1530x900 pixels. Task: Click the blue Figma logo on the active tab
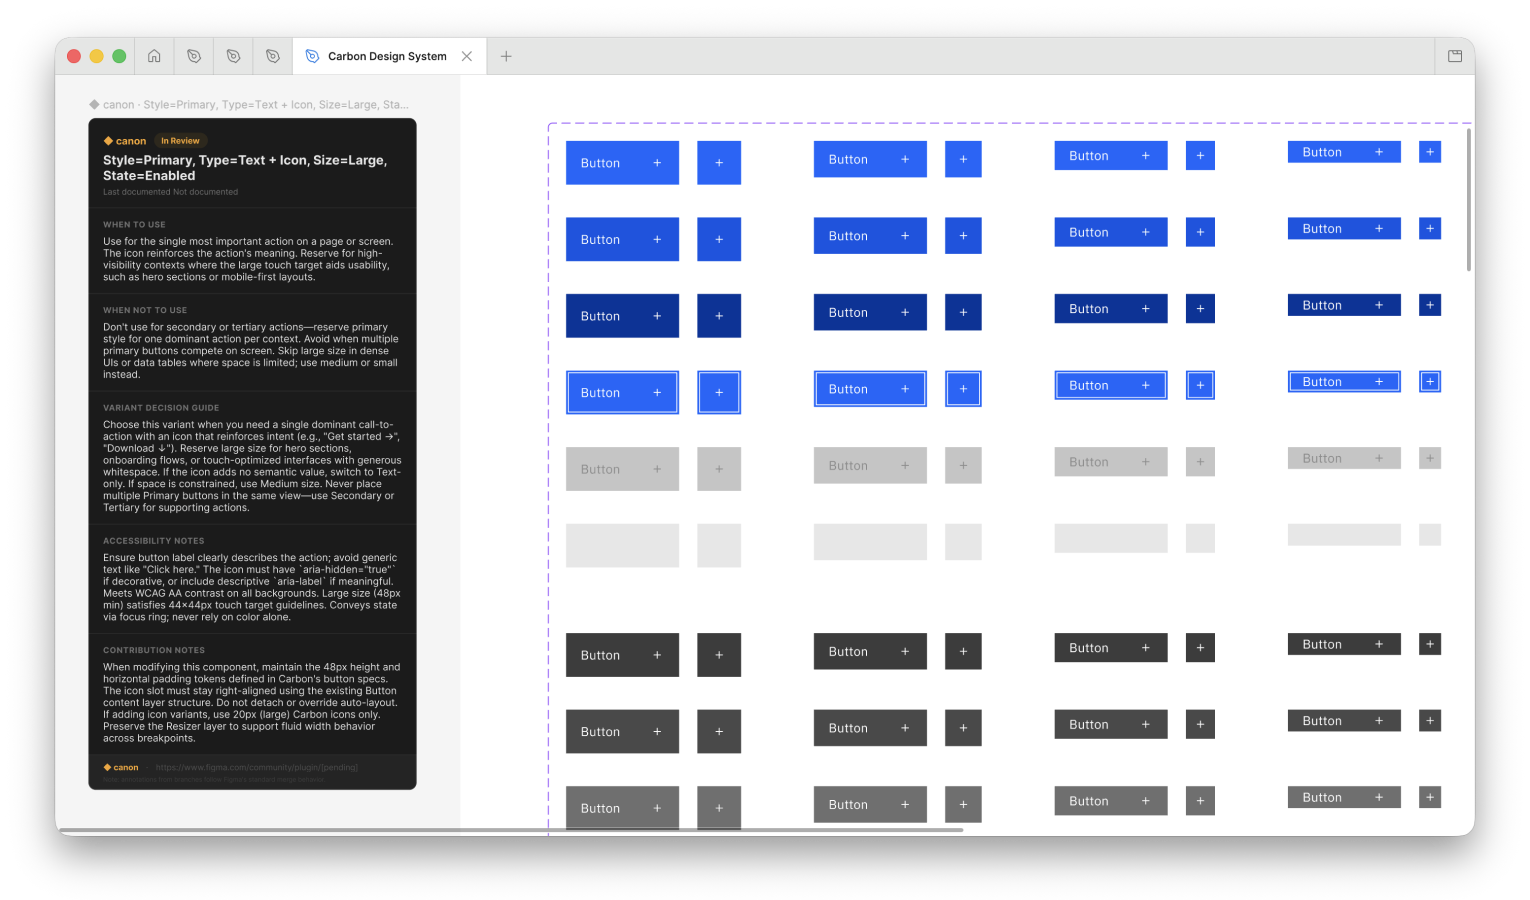[312, 56]
